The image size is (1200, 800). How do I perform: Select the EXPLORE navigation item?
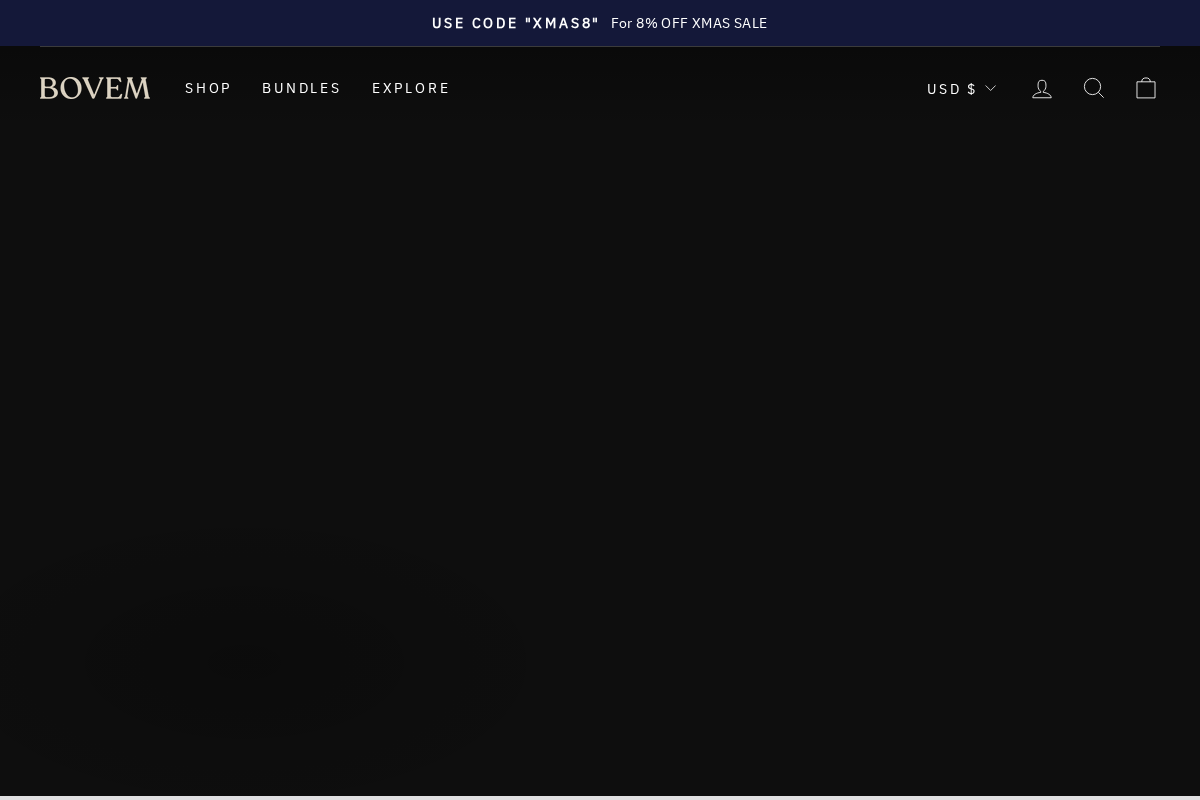click(x=411, y=88)
